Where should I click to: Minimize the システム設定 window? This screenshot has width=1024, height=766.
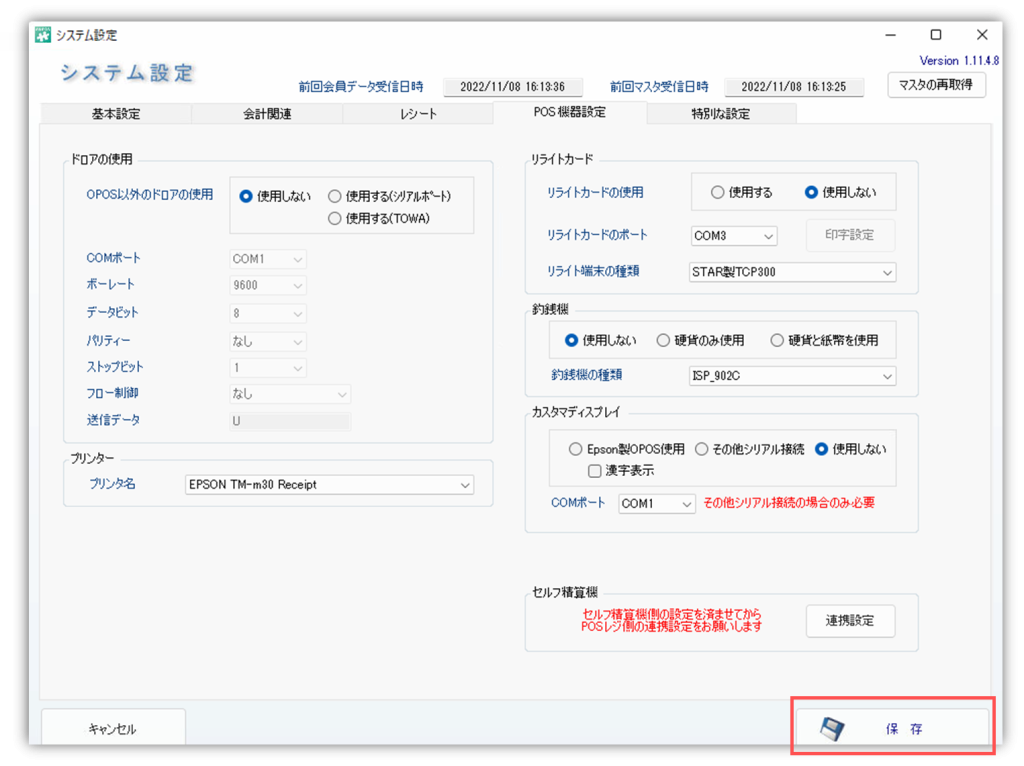(x=891, y=35)
